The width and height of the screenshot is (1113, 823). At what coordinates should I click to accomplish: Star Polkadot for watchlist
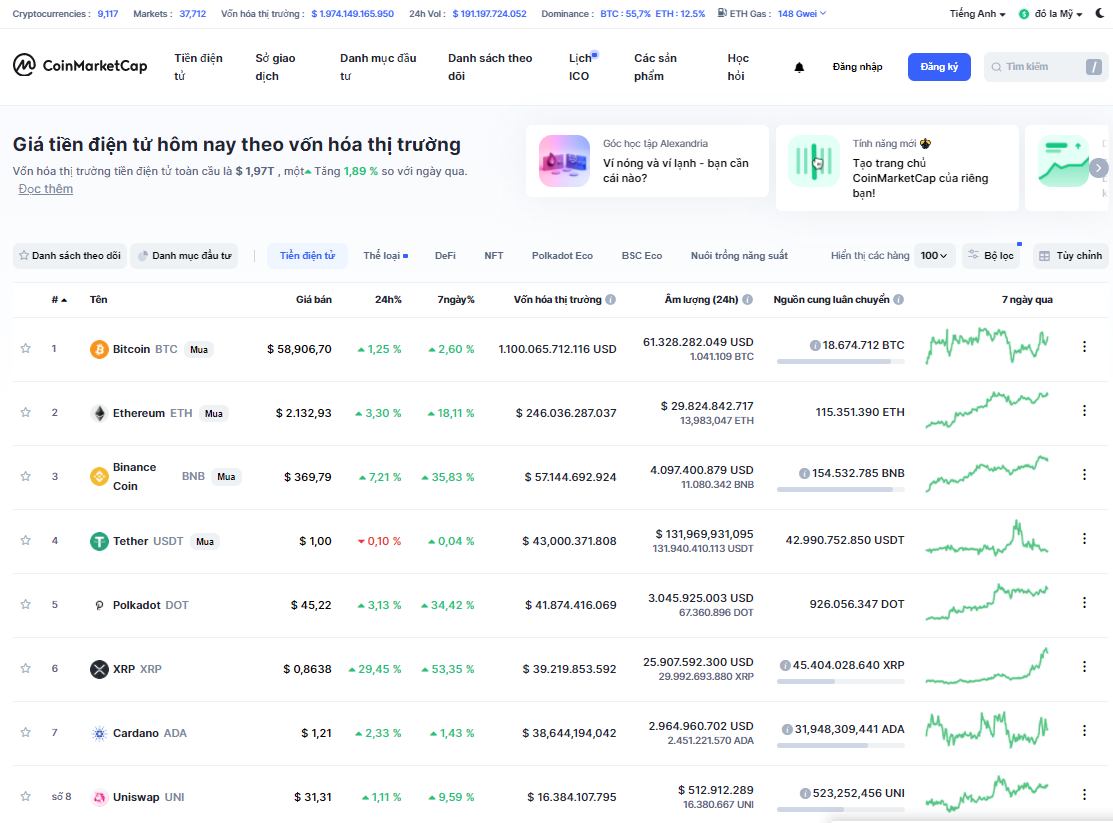coord(26,604)
